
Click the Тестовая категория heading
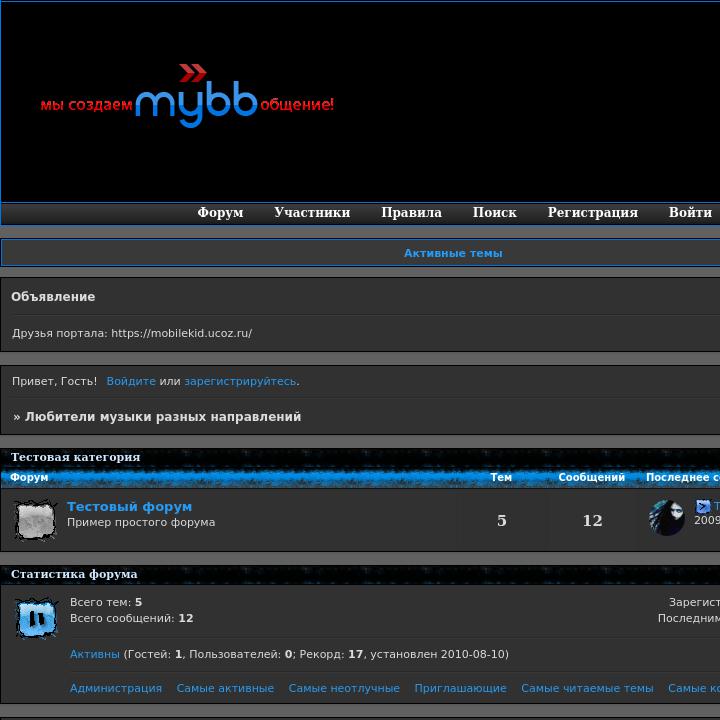coord(75,457)
